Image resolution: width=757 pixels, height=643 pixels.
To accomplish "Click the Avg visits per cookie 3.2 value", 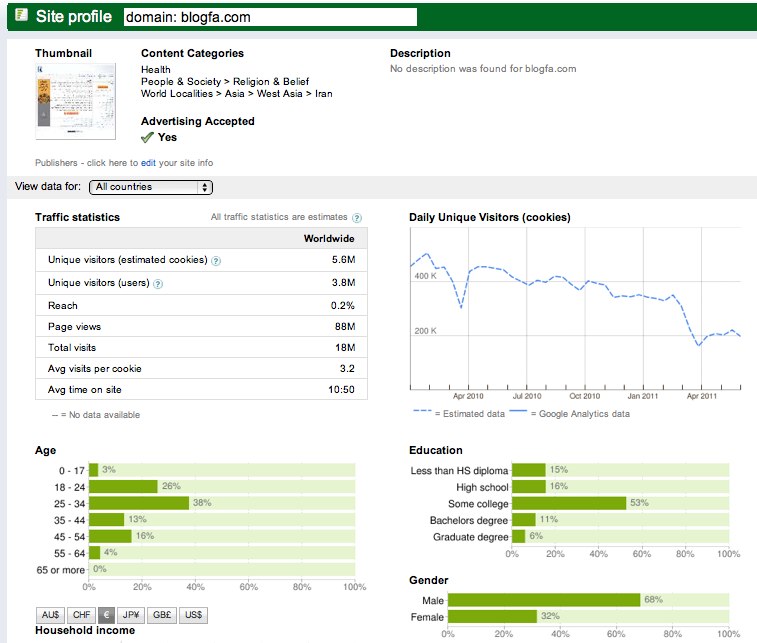I will tap(347, 369).
